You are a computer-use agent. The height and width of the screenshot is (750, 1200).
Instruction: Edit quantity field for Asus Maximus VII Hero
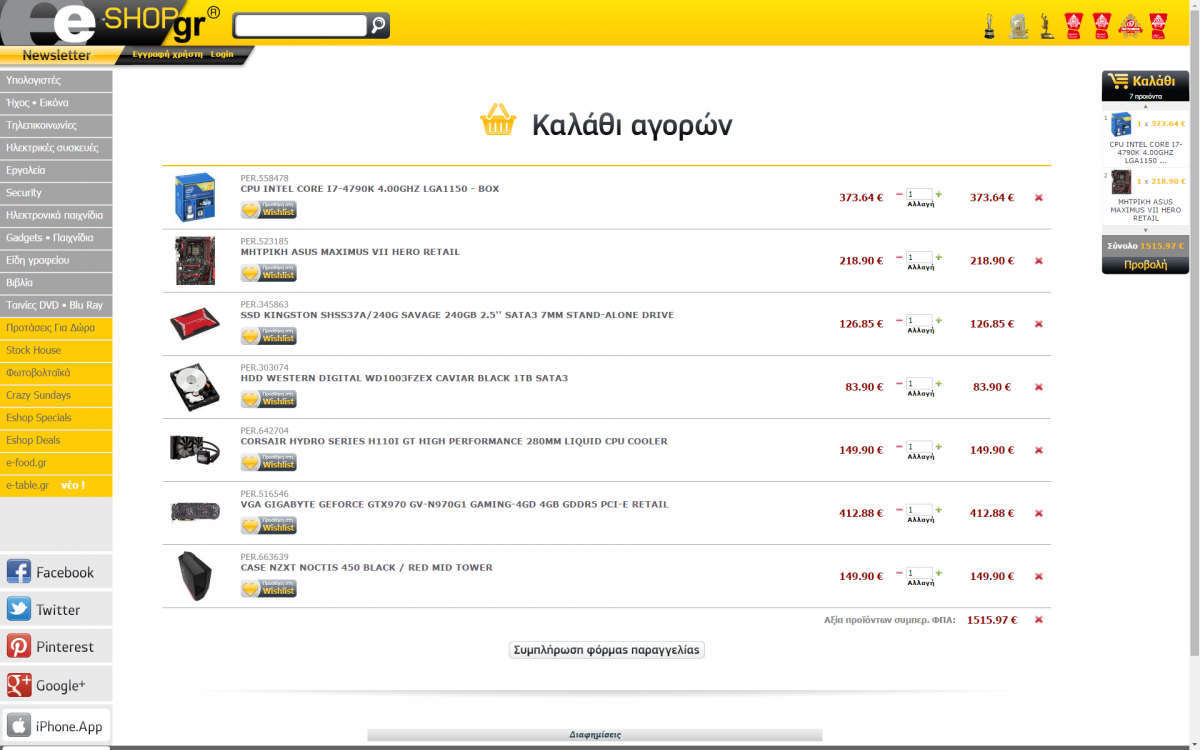point(919,257)
